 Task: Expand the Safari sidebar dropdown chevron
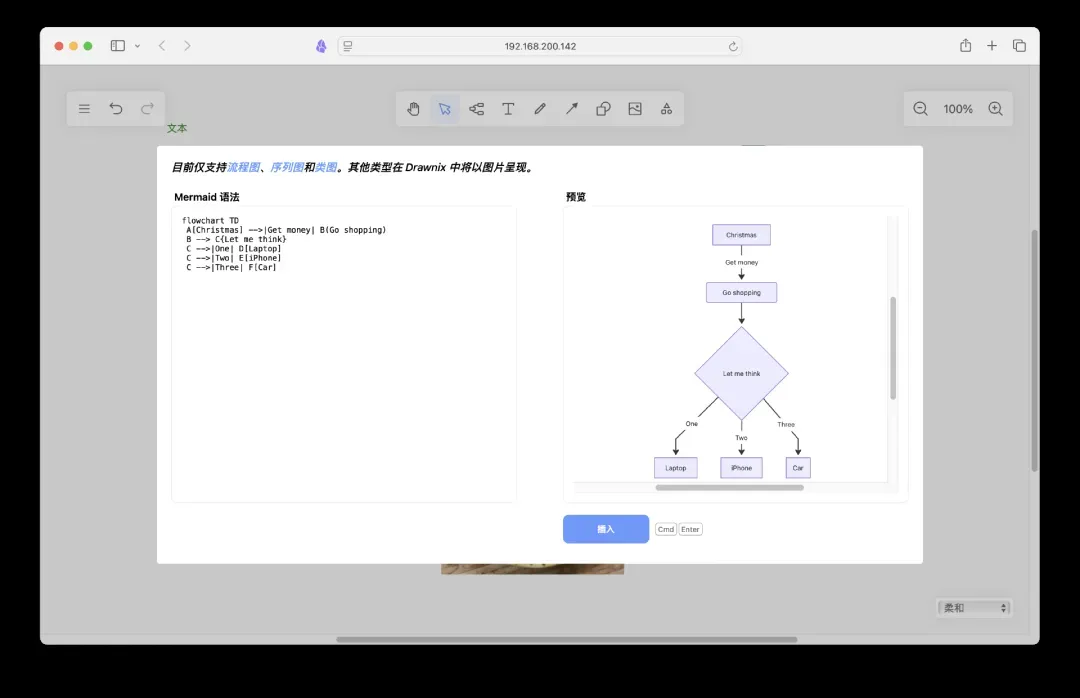pos(137,46)
